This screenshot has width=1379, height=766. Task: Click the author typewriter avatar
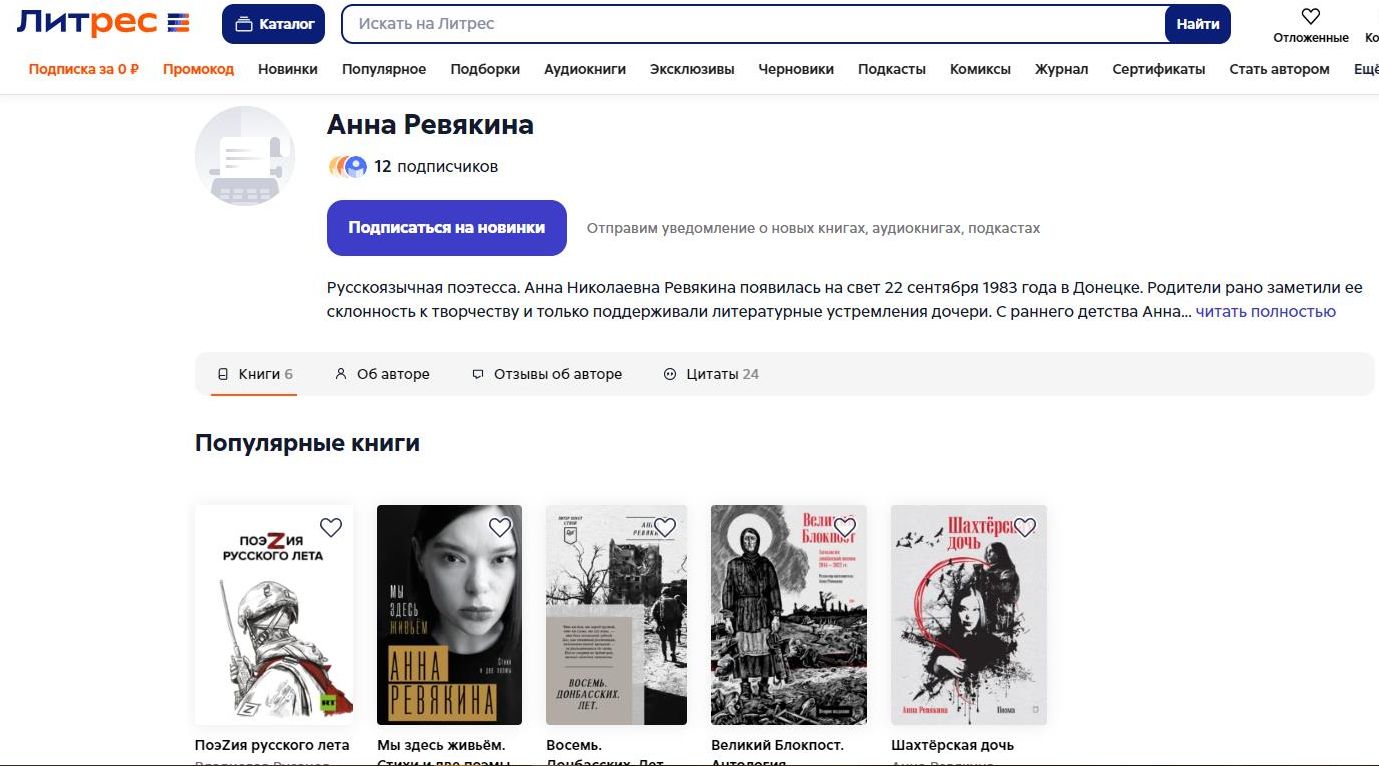[245, 156]
